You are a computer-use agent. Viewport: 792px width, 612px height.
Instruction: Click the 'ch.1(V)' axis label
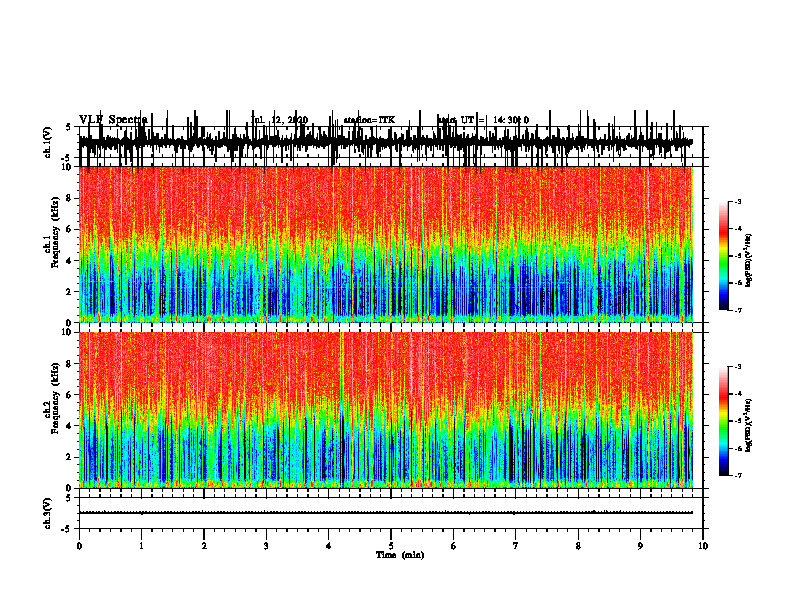[x=48, y=142]
